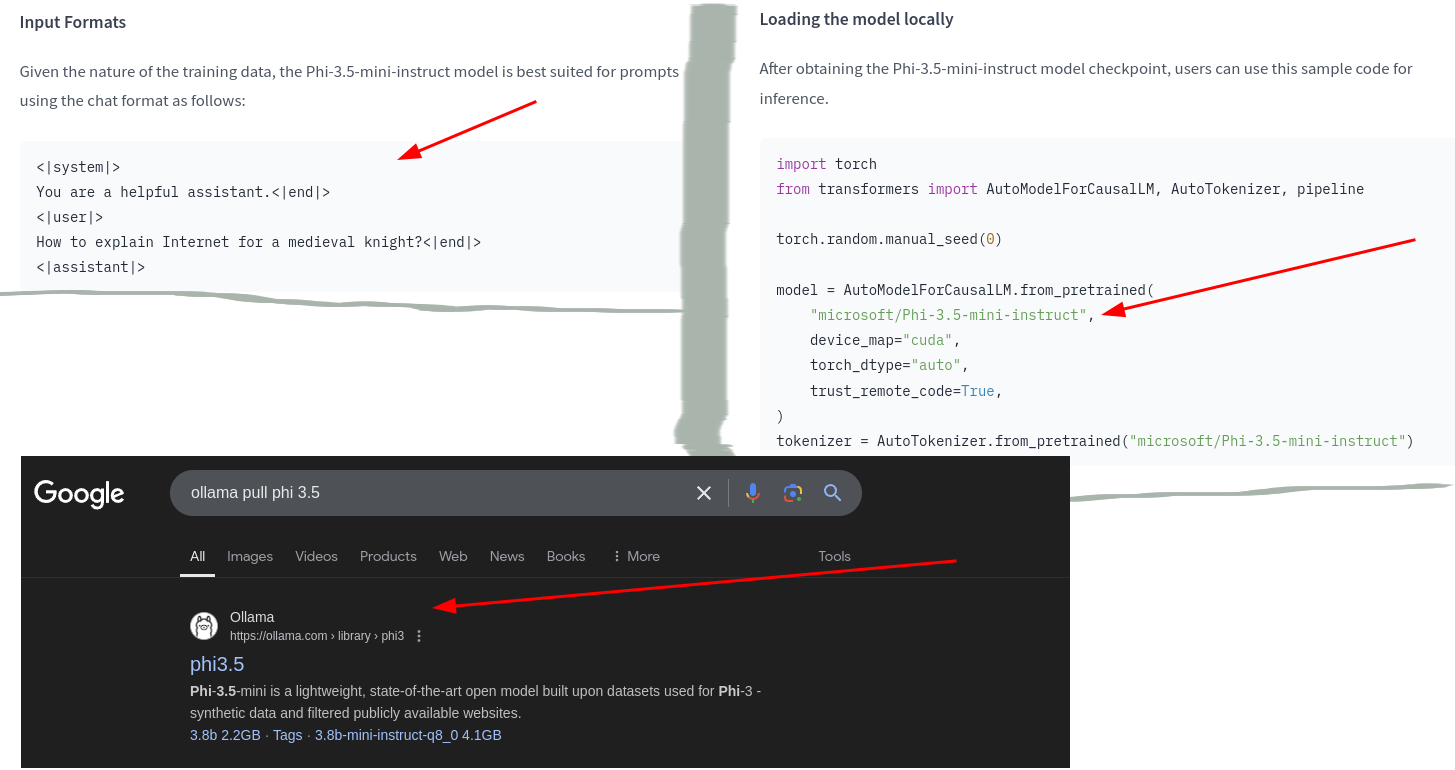Screen dimensions: 1455x770
Task: Click the Web results tab
Action: (453, 556)
